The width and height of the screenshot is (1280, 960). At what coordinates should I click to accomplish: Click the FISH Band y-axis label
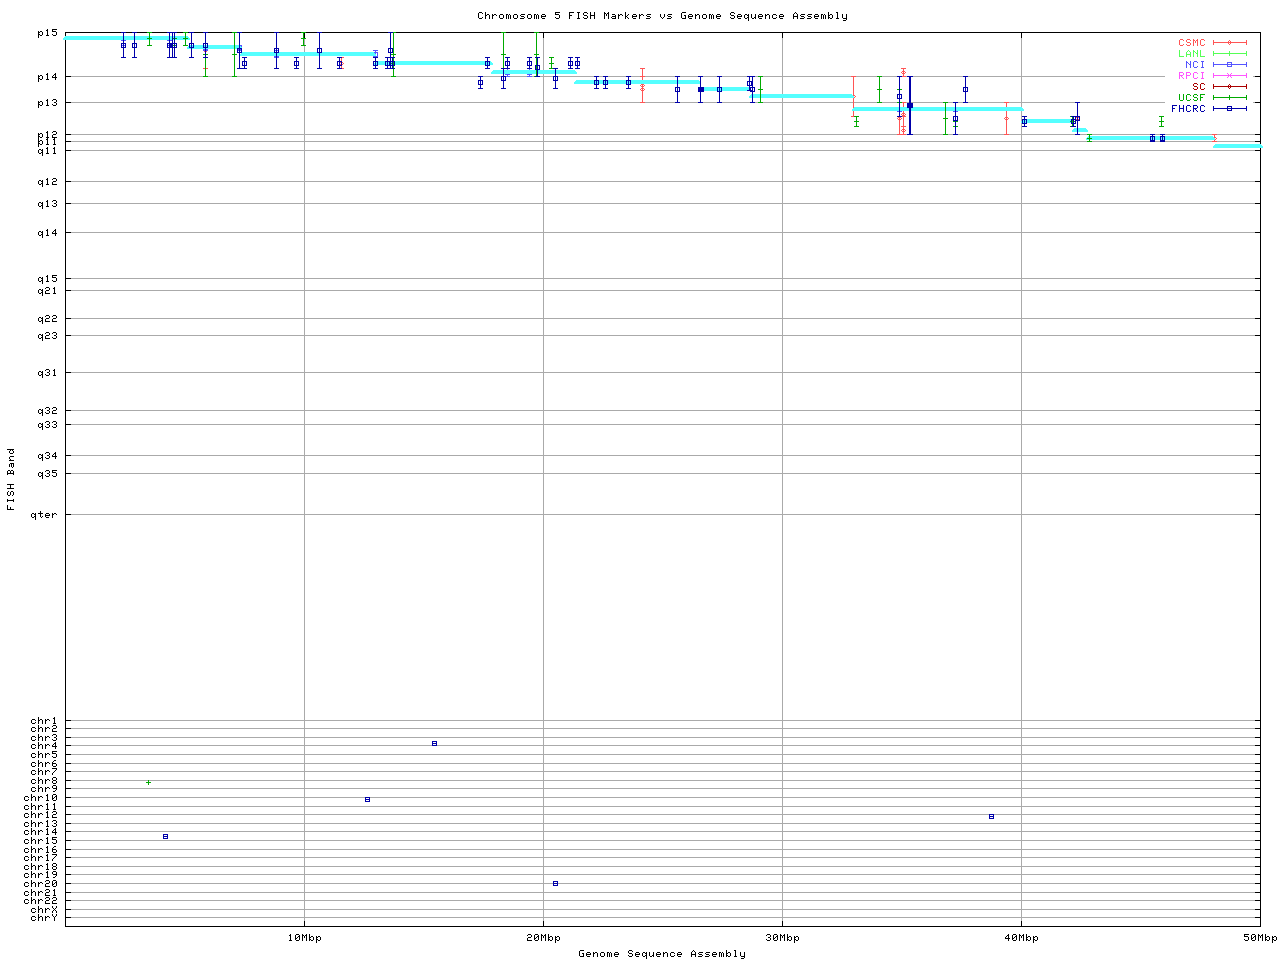tap(11, 479)
